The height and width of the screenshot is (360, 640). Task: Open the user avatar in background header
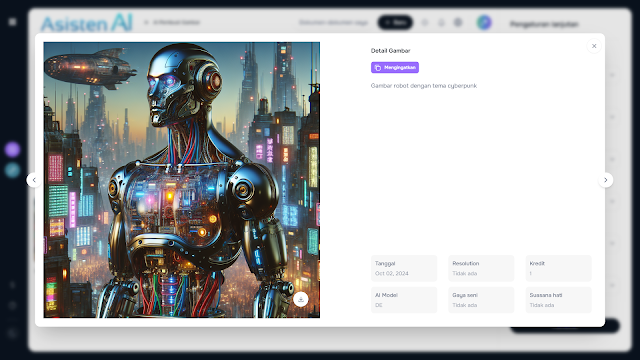coord(484,22)
